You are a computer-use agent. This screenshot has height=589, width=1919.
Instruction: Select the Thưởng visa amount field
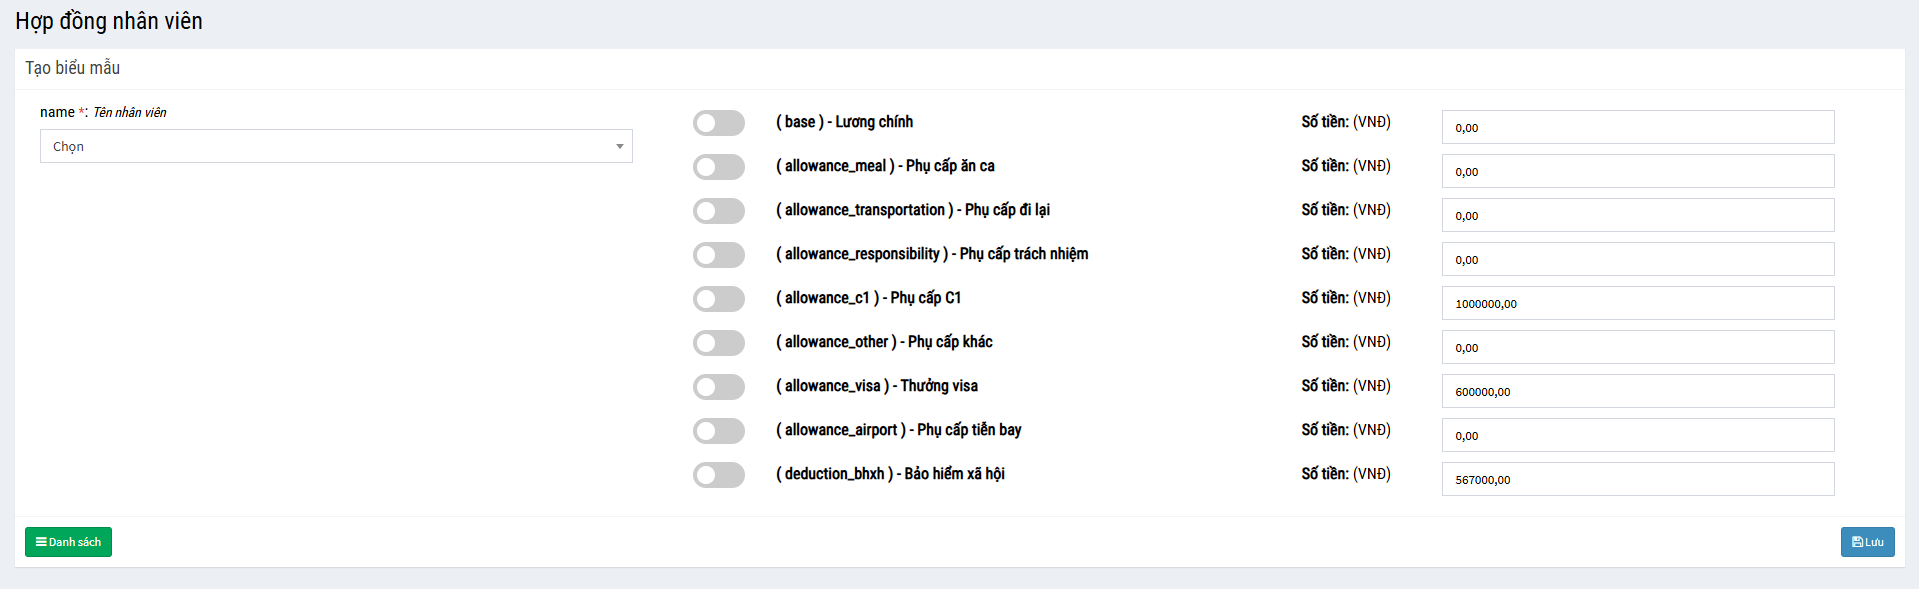pos(1637,391)
